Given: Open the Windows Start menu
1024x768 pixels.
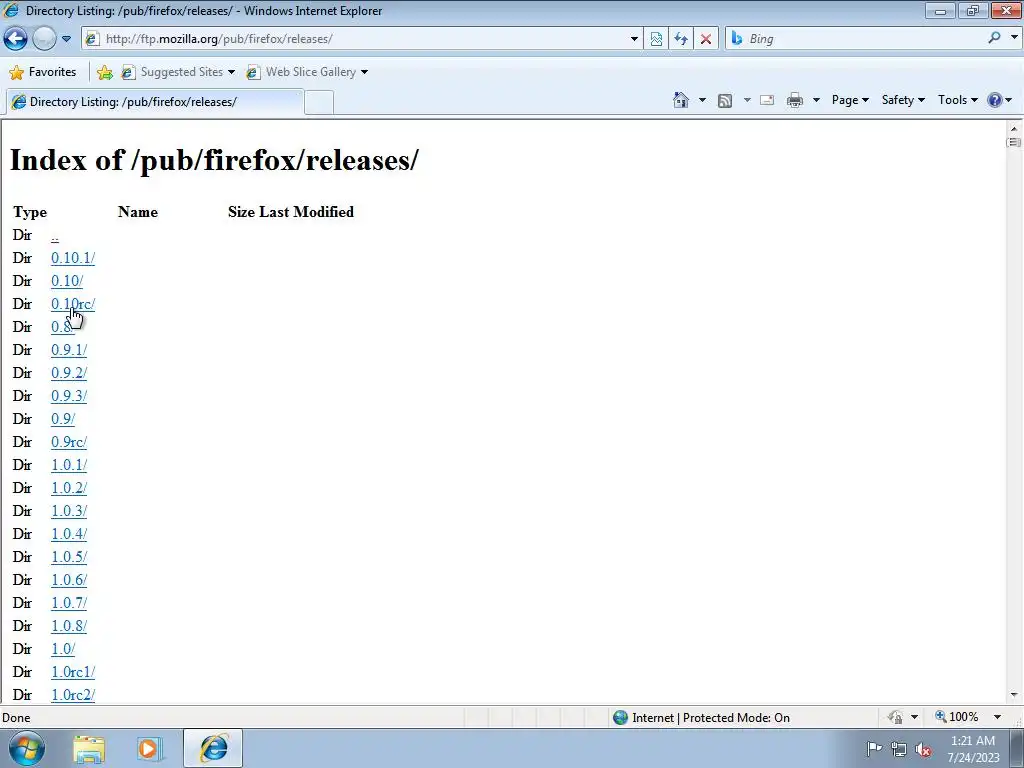Looking at the screenshot, I should 27,748.
